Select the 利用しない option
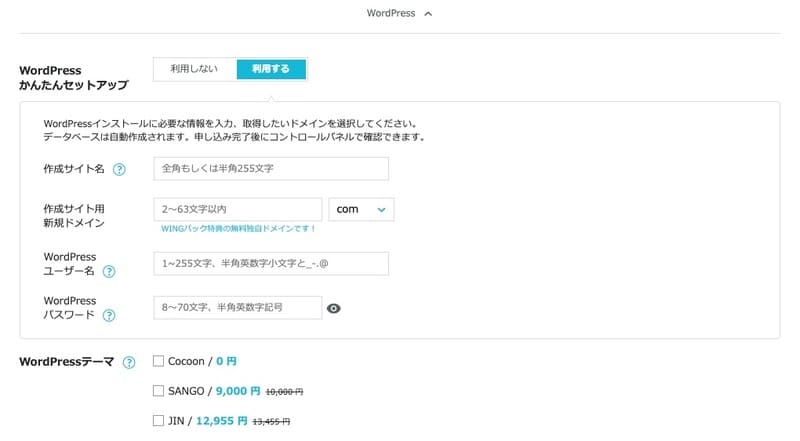This screenshot has width=800, height=441. coord(194,69)
